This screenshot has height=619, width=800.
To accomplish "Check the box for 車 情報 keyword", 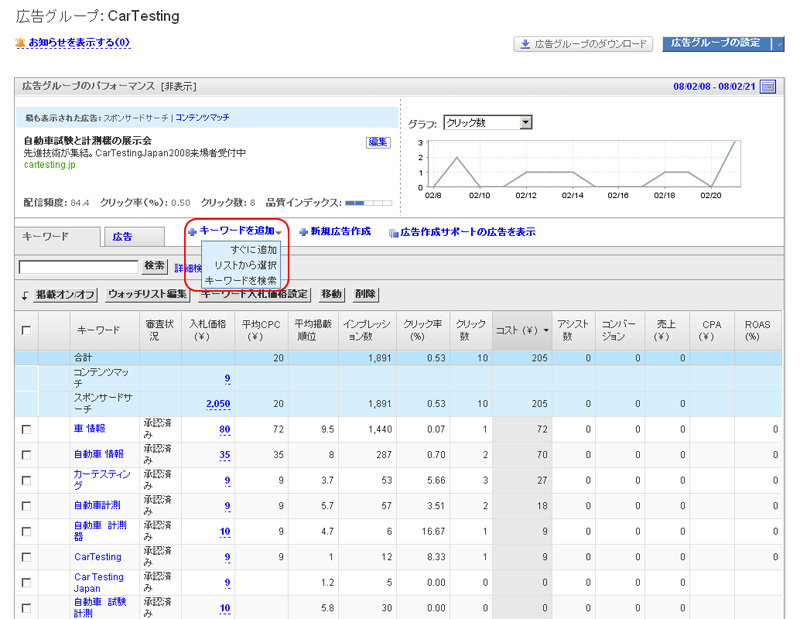I will click(26, 429).
